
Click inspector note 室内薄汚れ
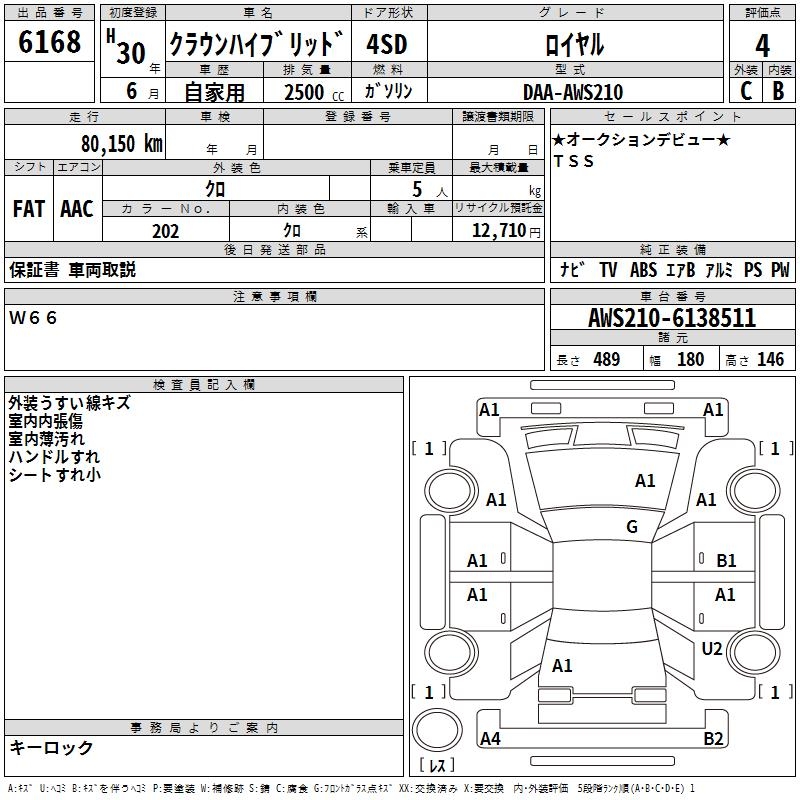(x=46, y=439)
